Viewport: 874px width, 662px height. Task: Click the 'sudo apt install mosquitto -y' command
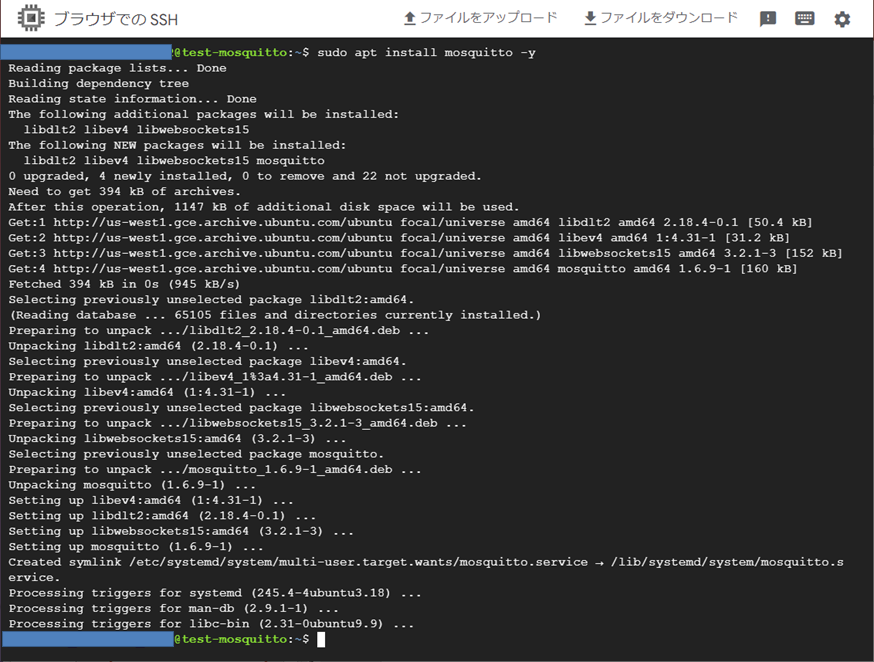click(x=426, y=52)
